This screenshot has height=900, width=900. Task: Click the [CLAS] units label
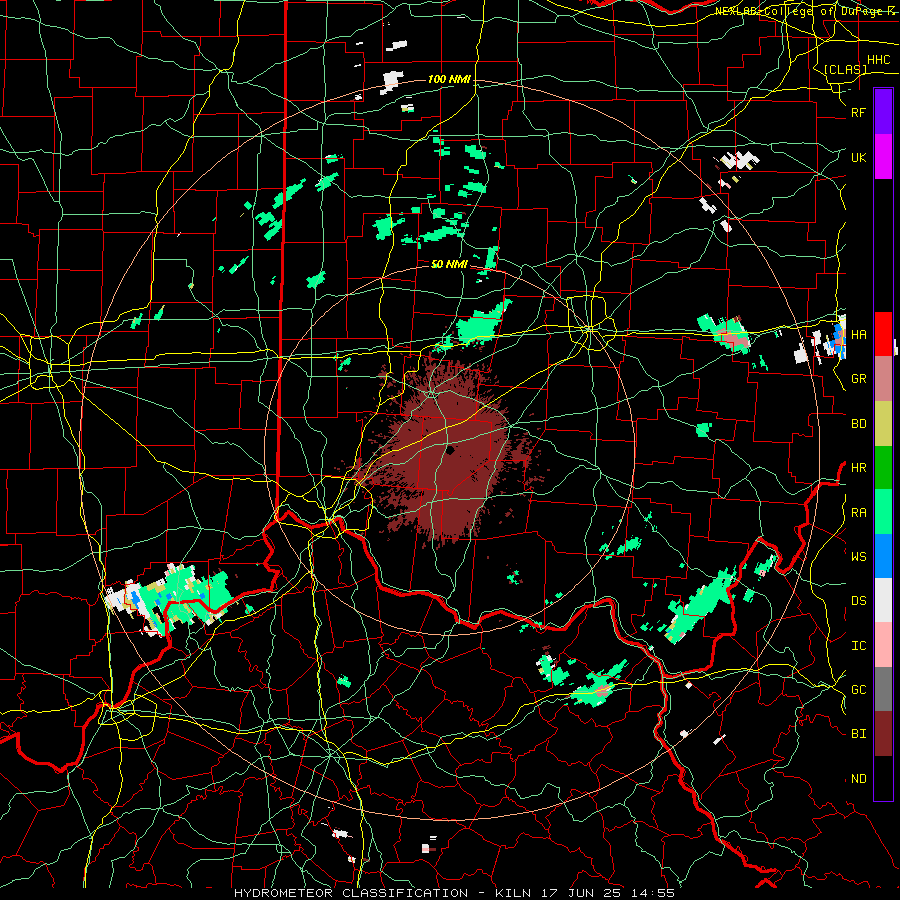(x=845, y=69)
